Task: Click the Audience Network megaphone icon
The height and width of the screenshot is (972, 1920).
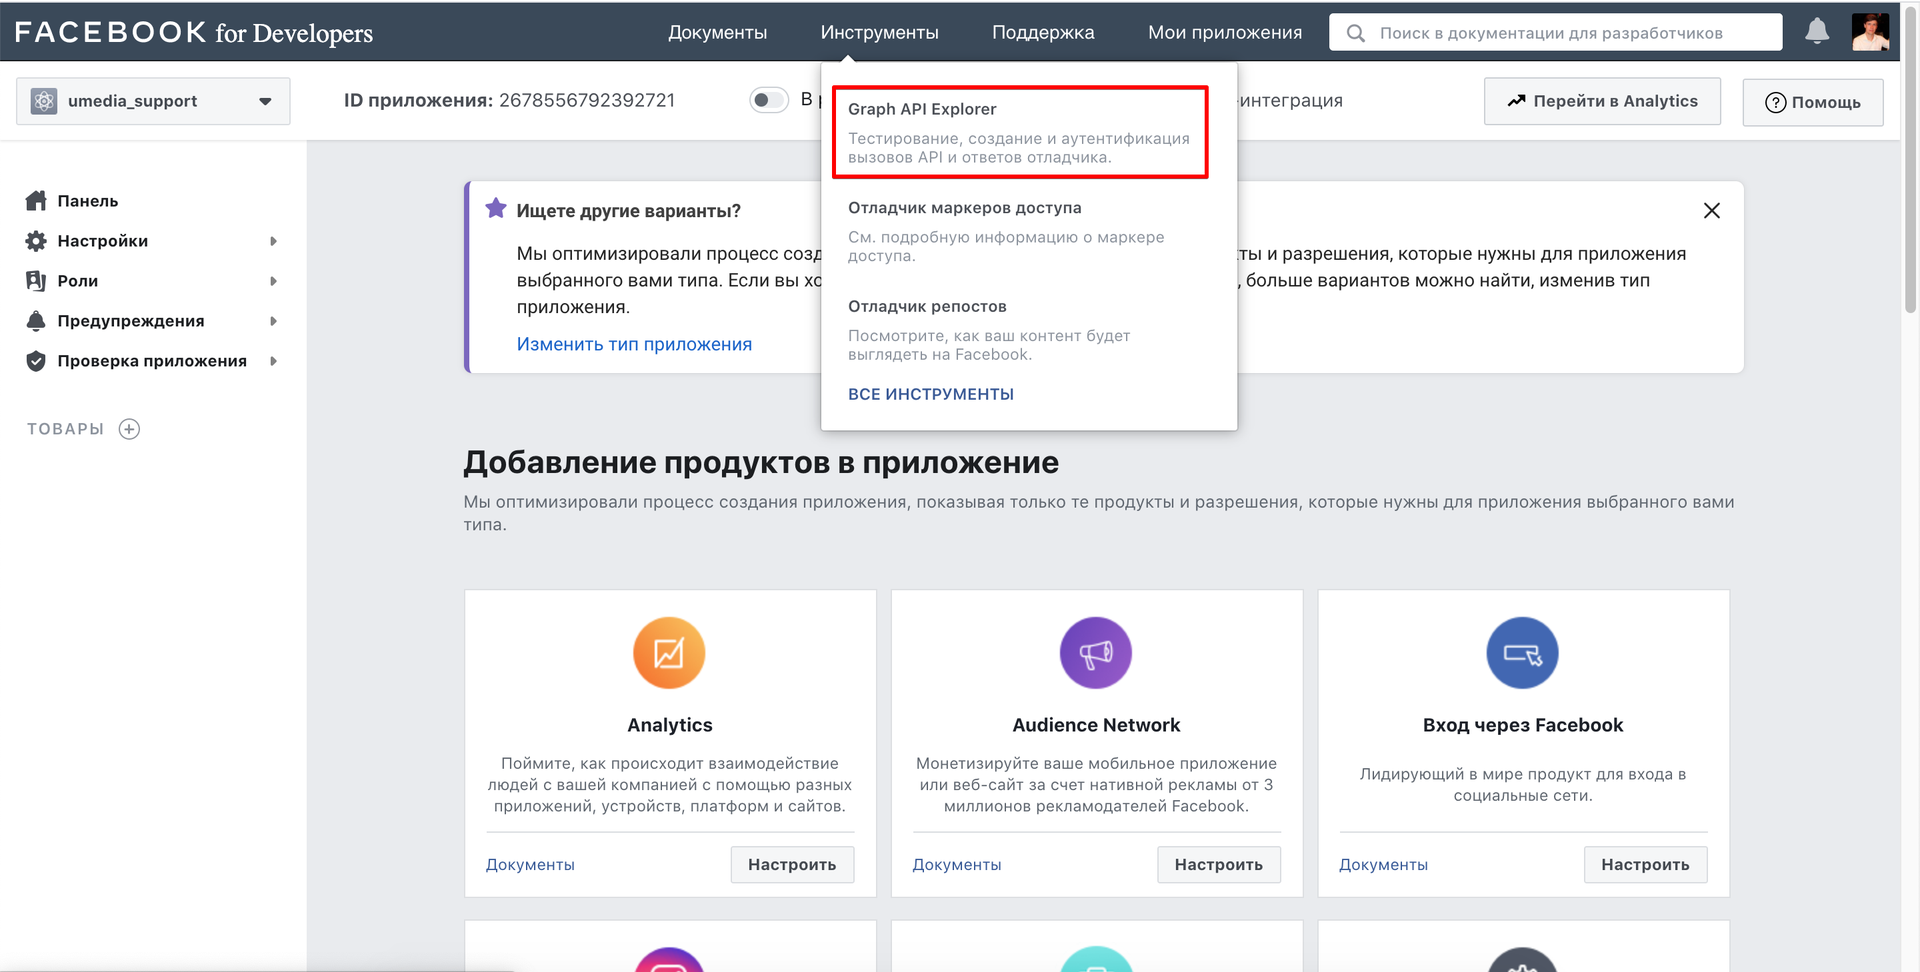Action: click(x=1096, y=653)
